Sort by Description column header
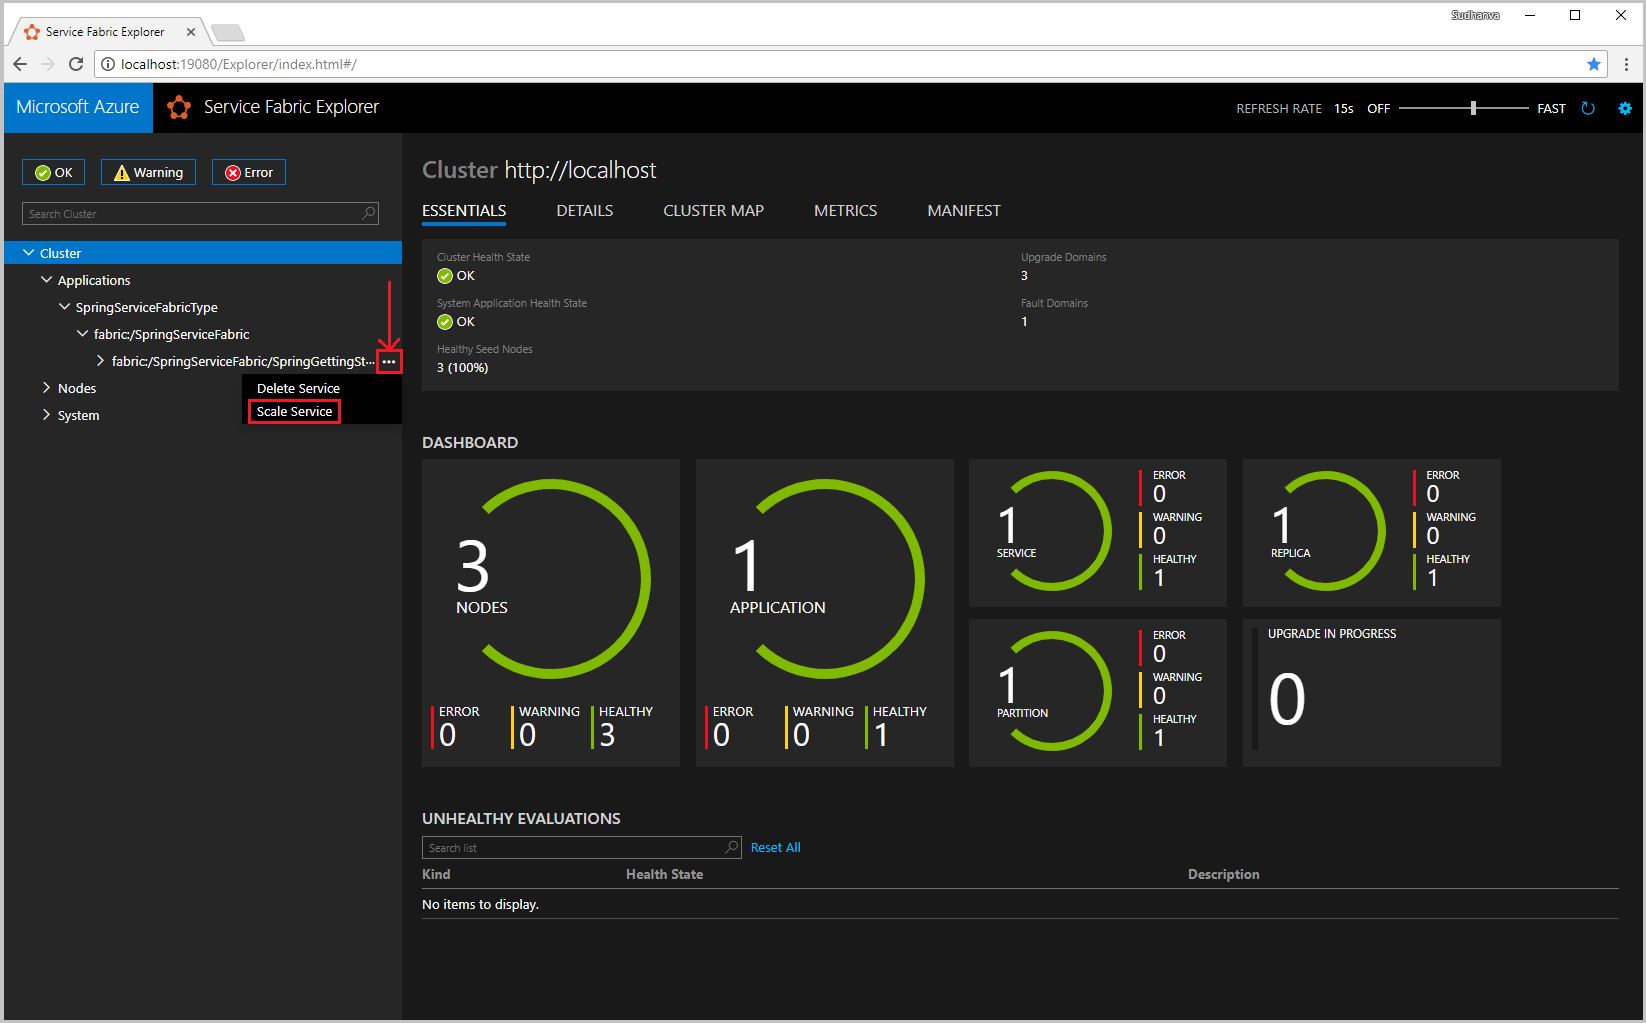This screenshot has height=1023, width=1646. pos(1223,874)
